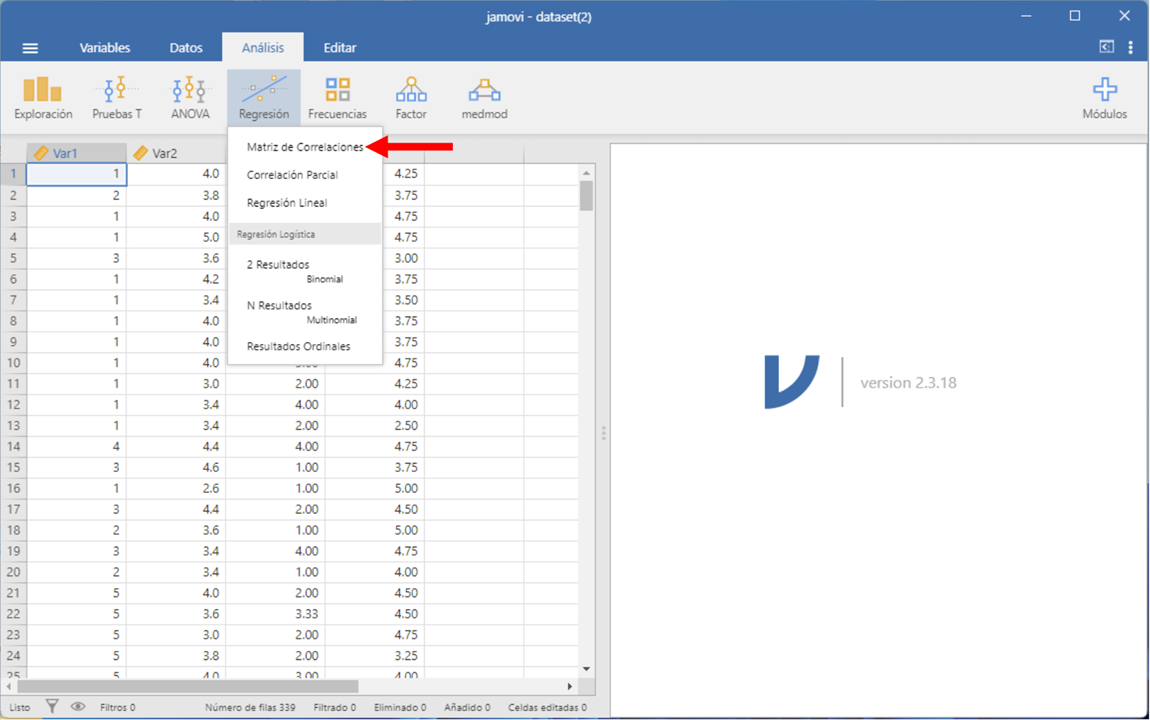Choose Regresión Lineal from the menu
This screenshot has height=720, width=1150.
[287, 203]
